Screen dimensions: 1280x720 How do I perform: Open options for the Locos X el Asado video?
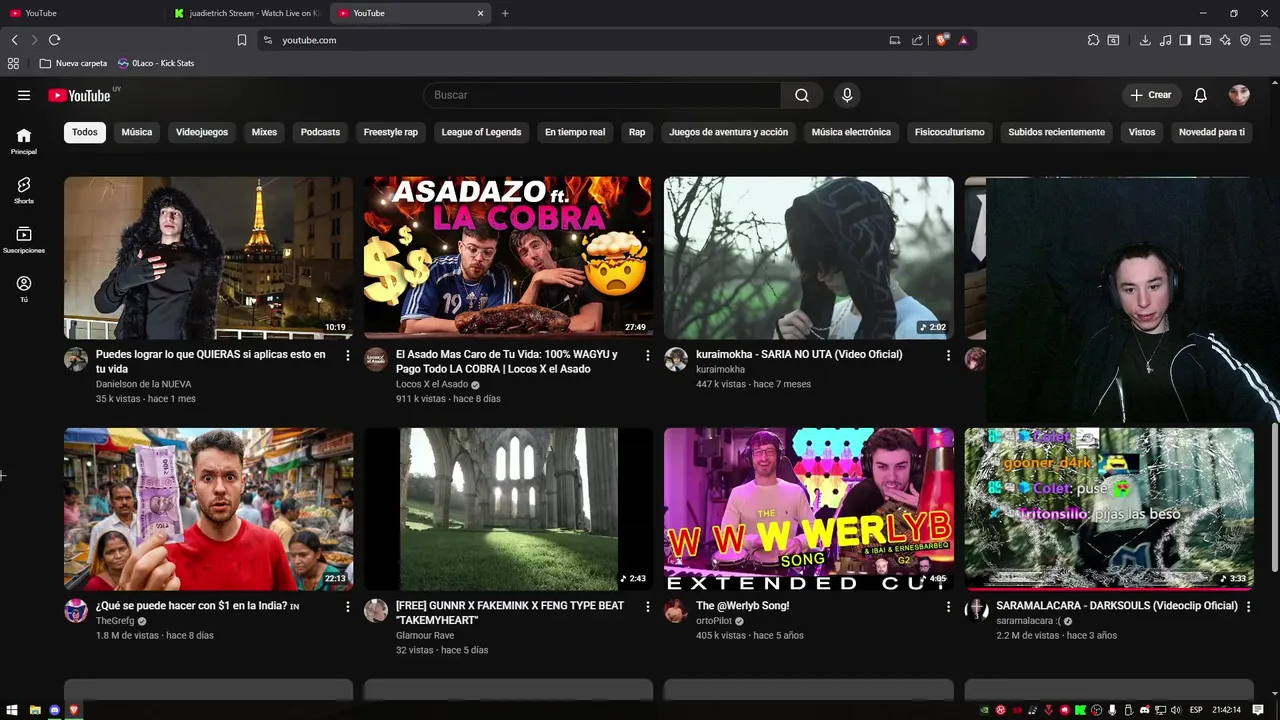[647, 355]
